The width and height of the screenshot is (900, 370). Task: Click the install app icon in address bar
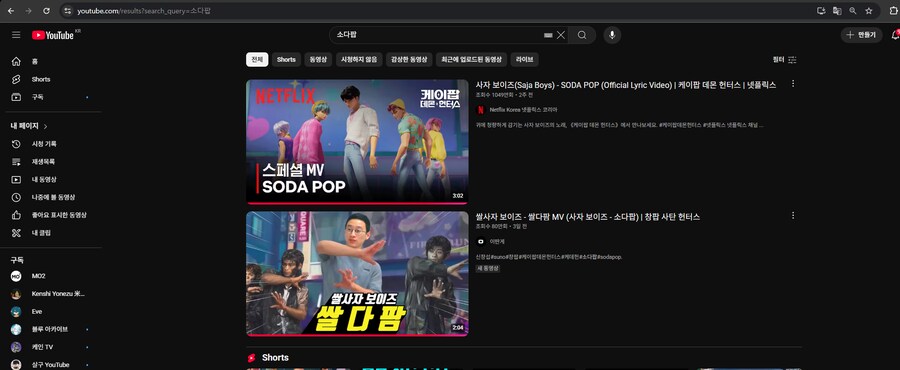(821, 10)
